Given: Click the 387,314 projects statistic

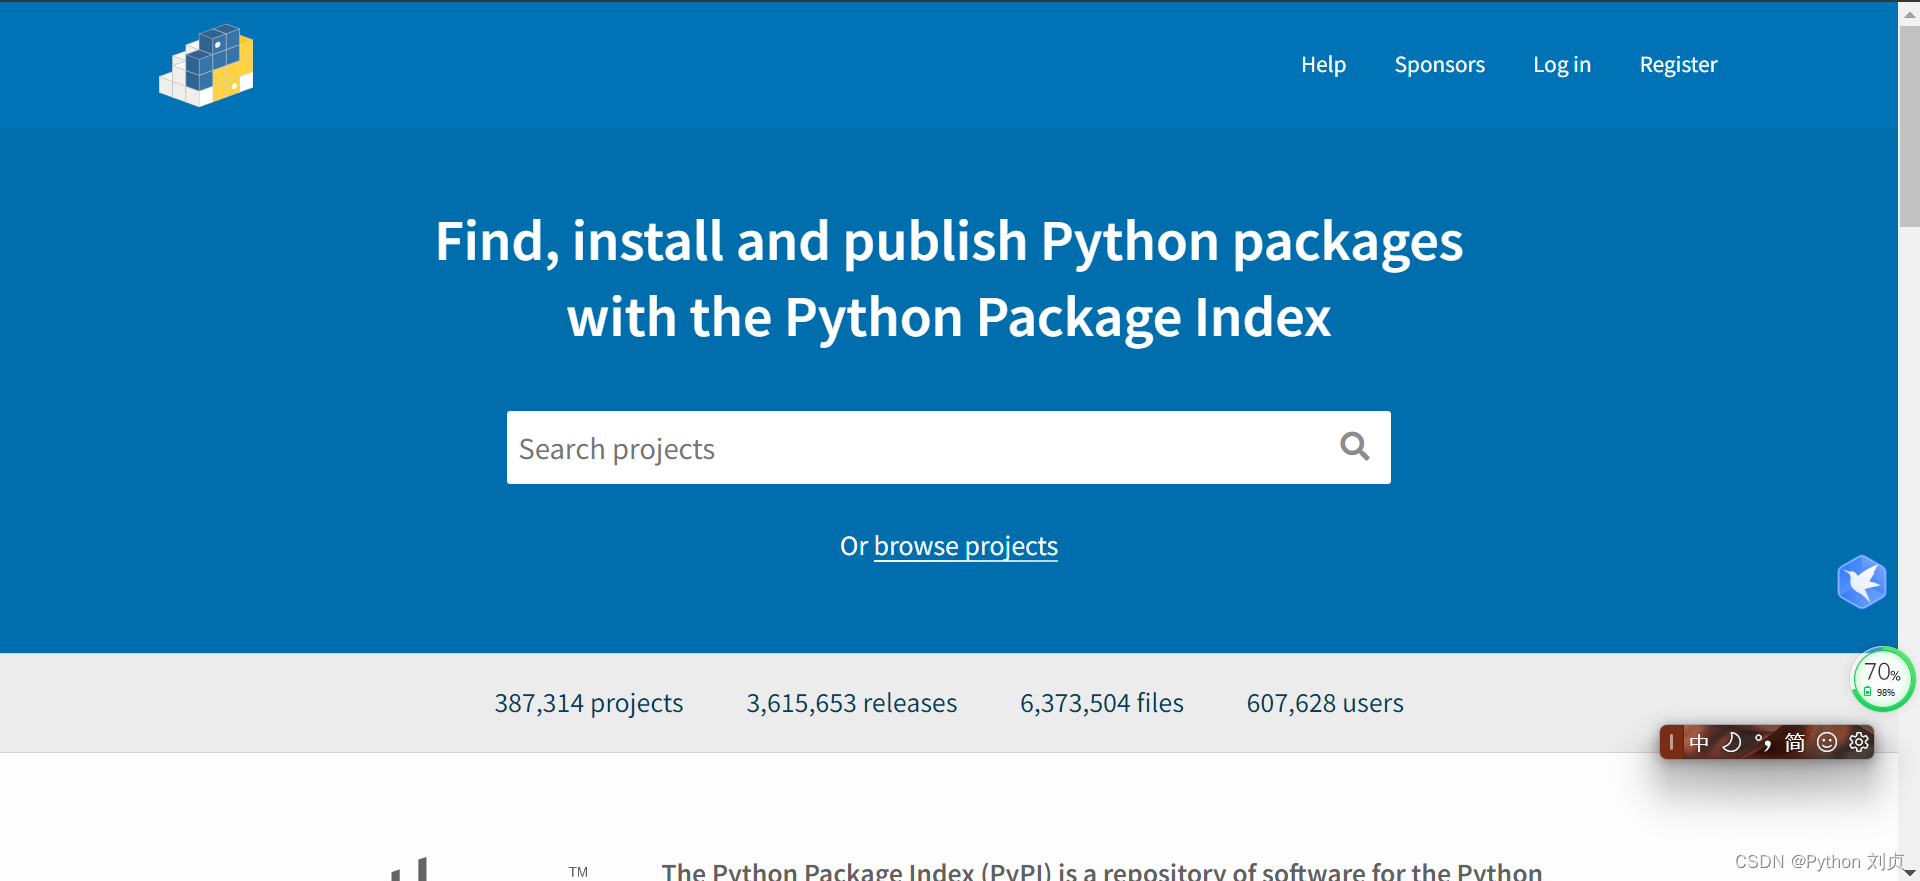Looking at the screenshot, I should (589, 703).
